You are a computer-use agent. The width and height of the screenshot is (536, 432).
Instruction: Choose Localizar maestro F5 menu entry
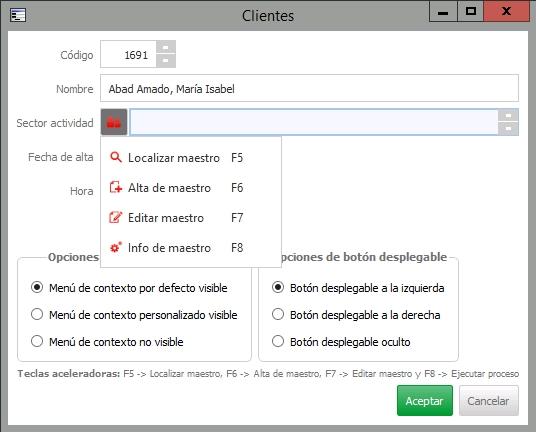191,158
